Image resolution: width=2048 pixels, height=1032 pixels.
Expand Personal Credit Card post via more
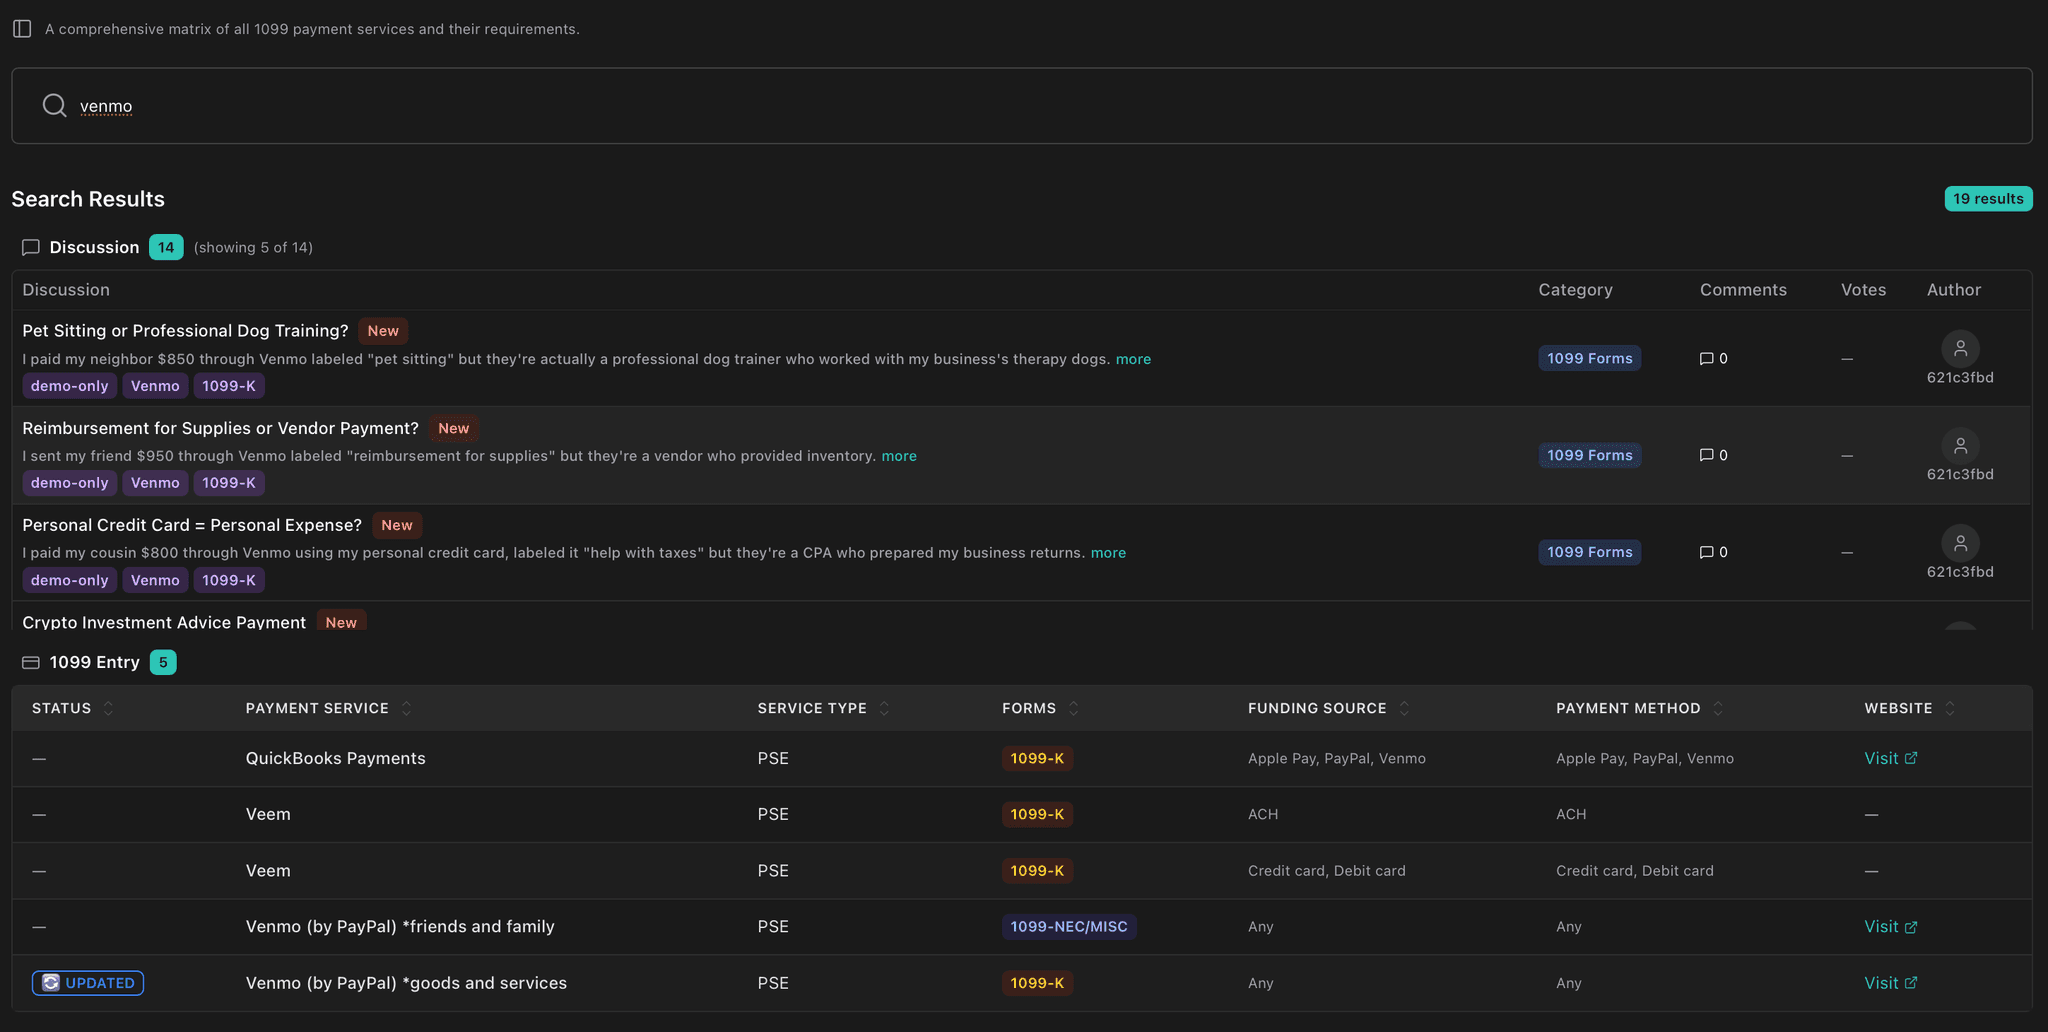pyautogui.click(x=1108, y=553)
